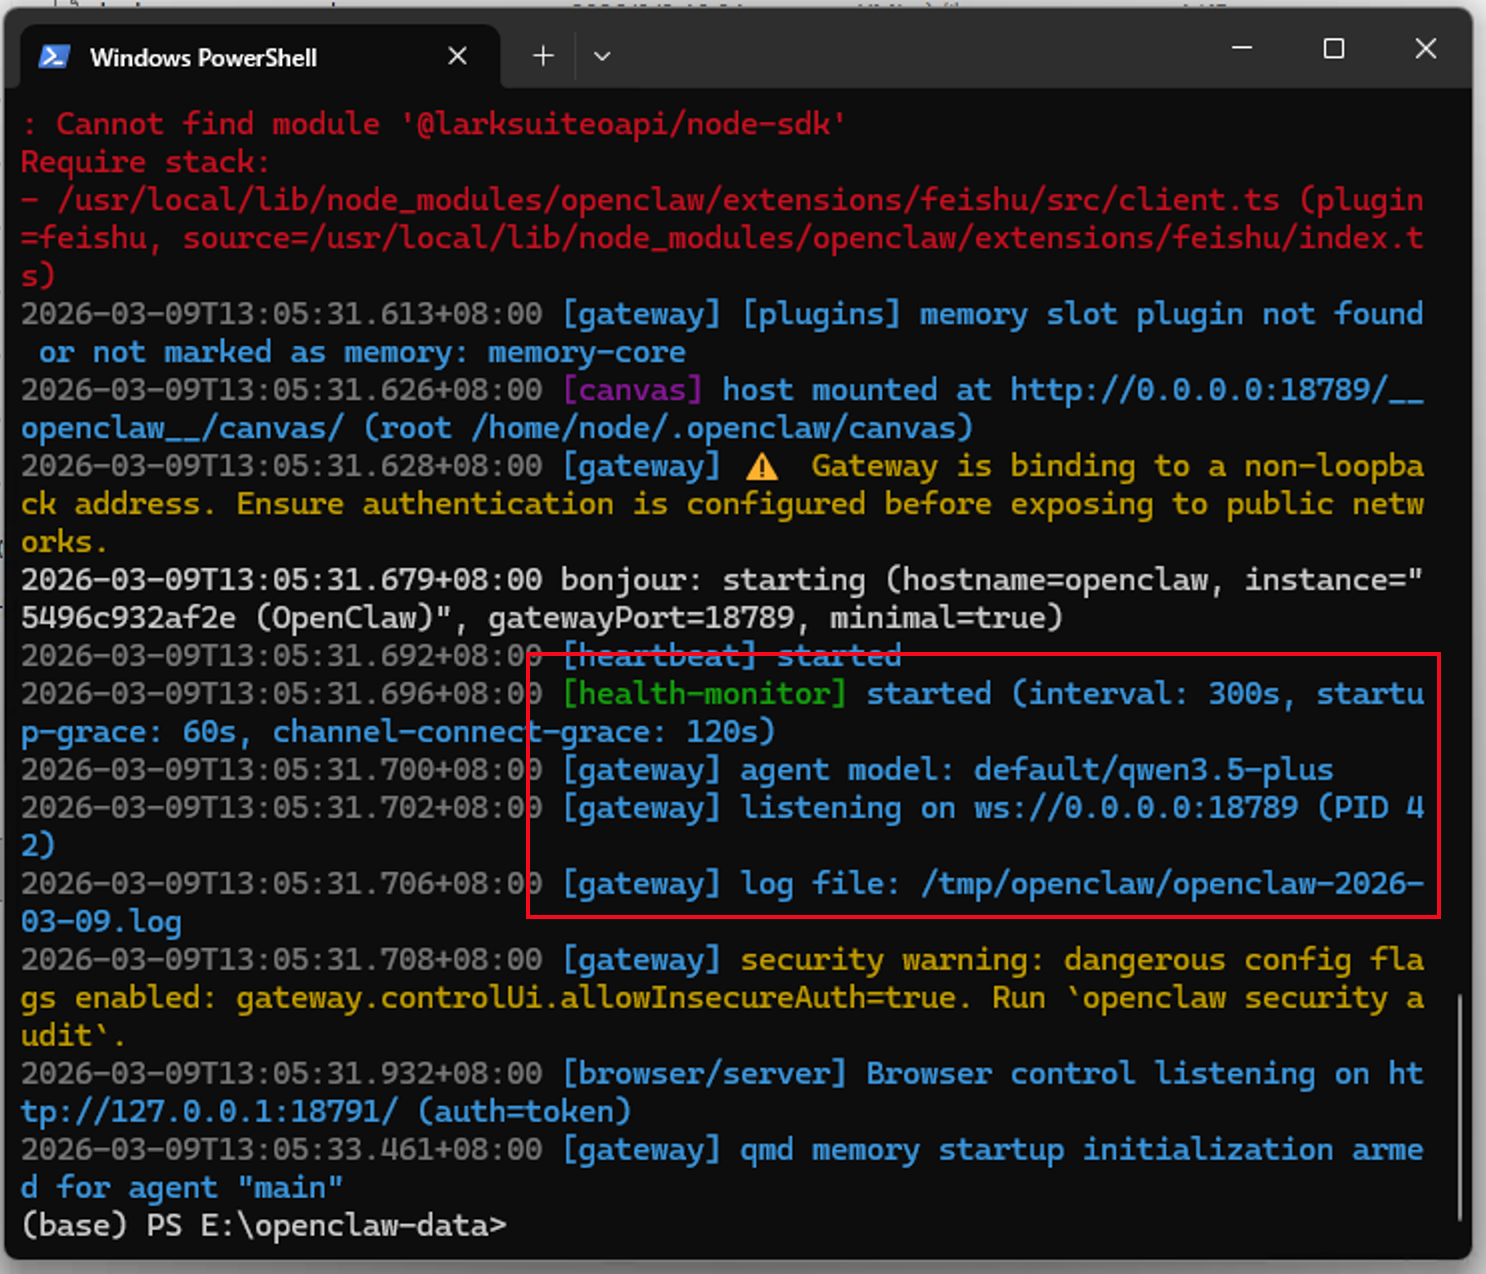The image size is (1486, 1274).
Task: Expand the new tab profile dropdown chevron
Action: pyautogui.click(x=602, y=56)
